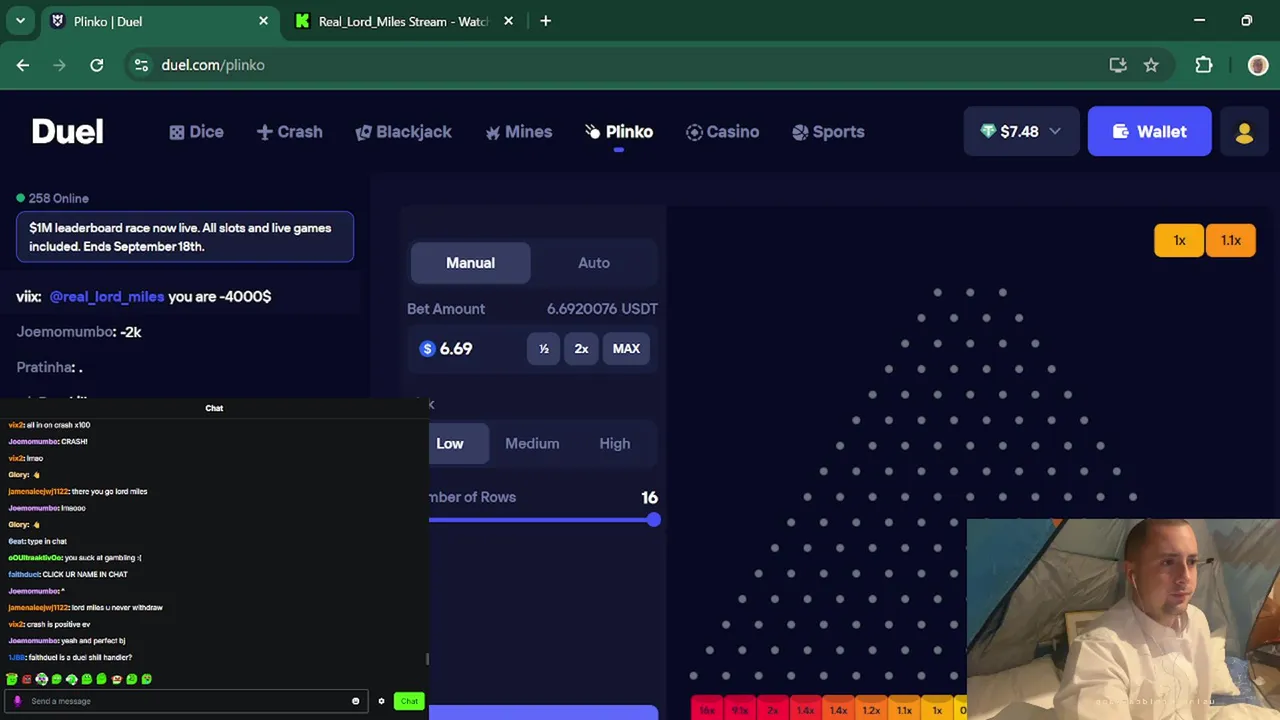Click the 6.6920076 USDT bet value text
The height and width of the screenshot is (720, 1280).
click(602, 309)
